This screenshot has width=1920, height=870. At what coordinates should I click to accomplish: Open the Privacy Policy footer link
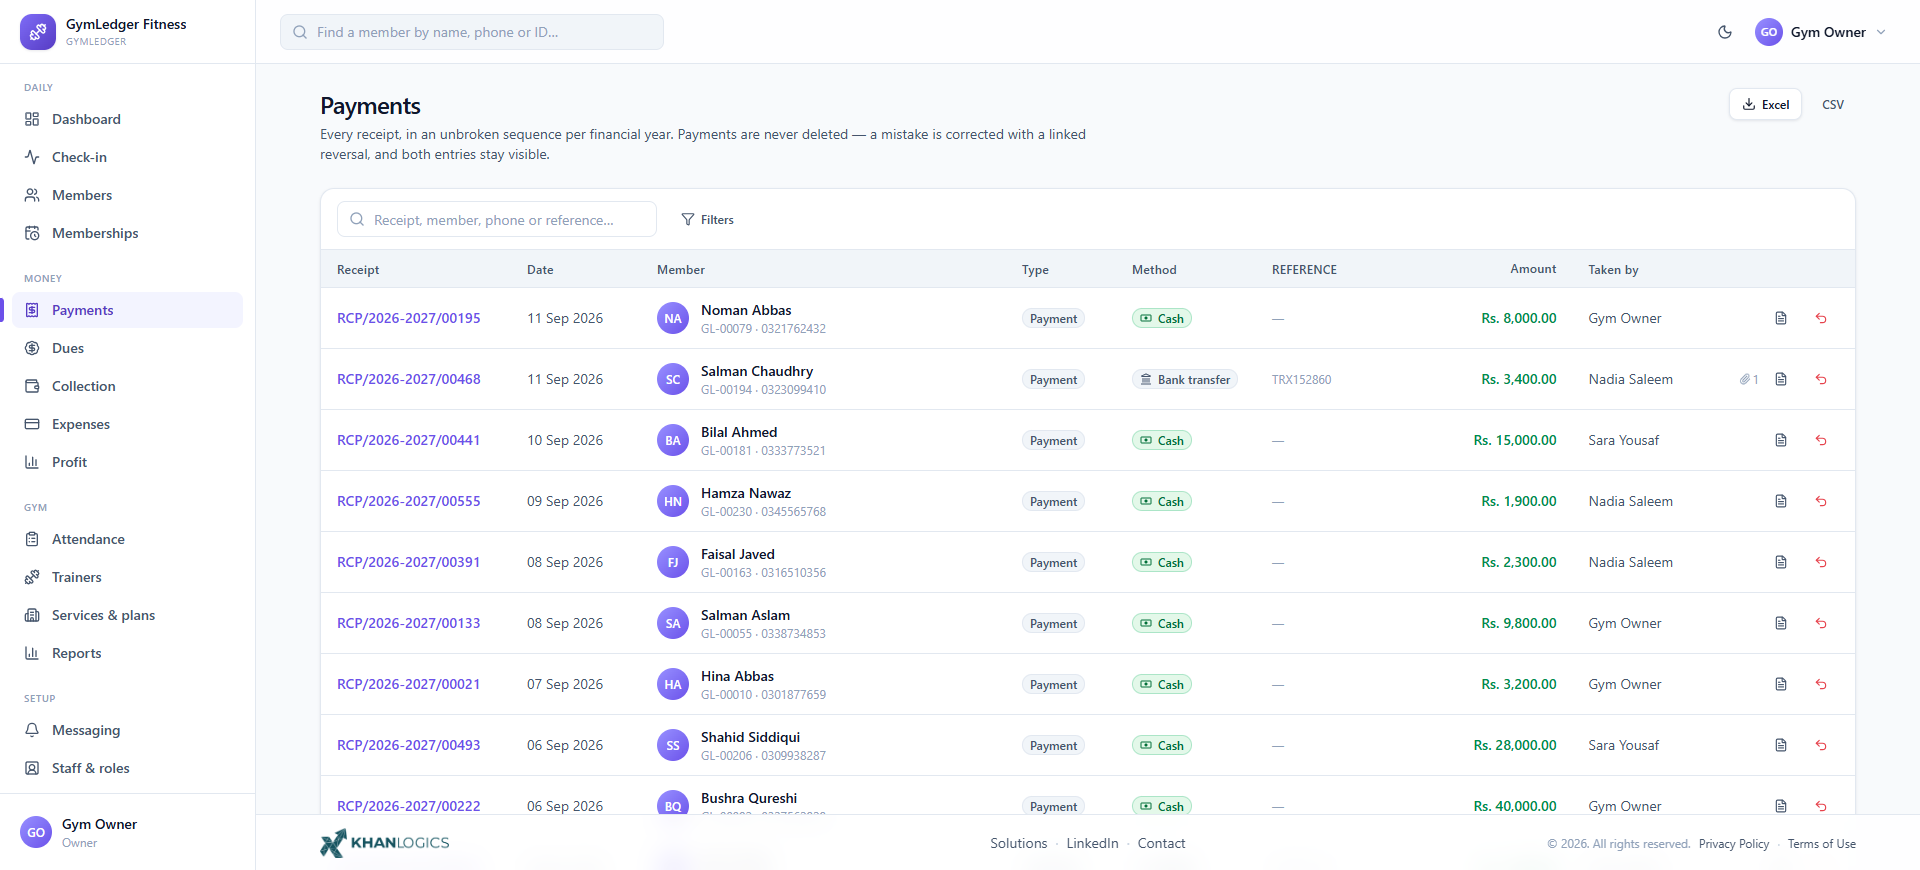[1733, 844]
